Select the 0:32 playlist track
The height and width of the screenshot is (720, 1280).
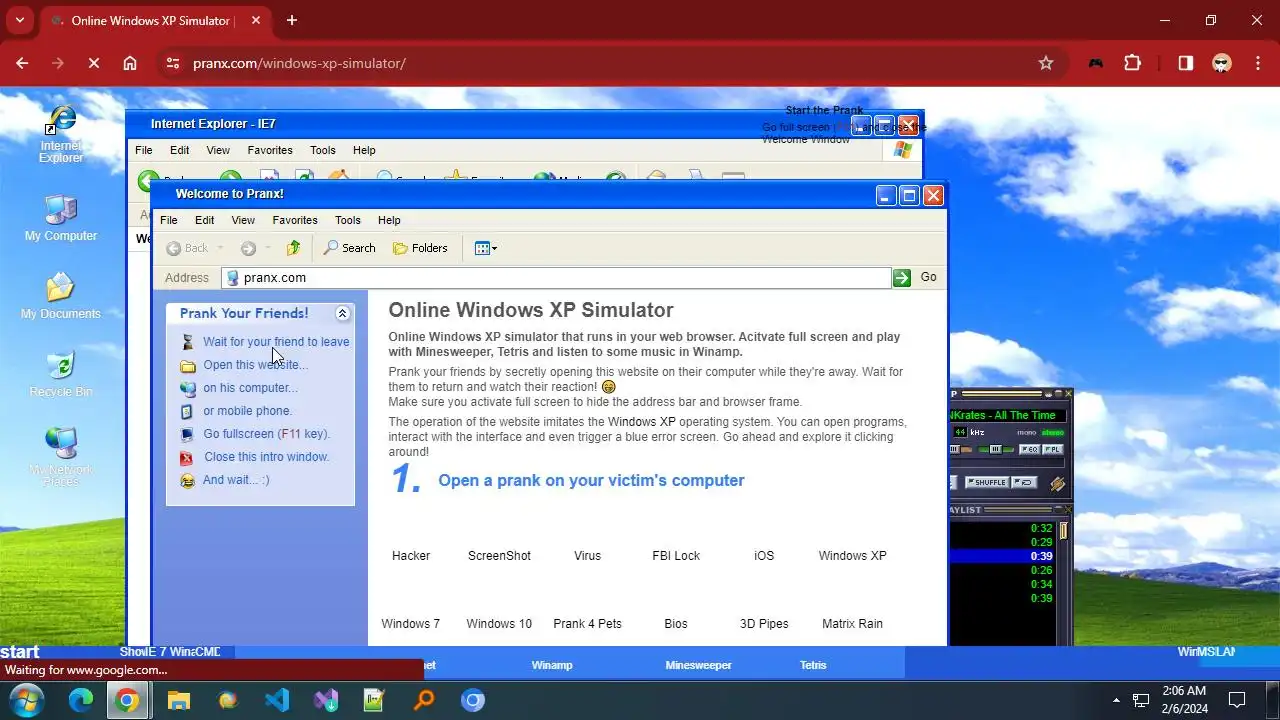click(1001, 528)
